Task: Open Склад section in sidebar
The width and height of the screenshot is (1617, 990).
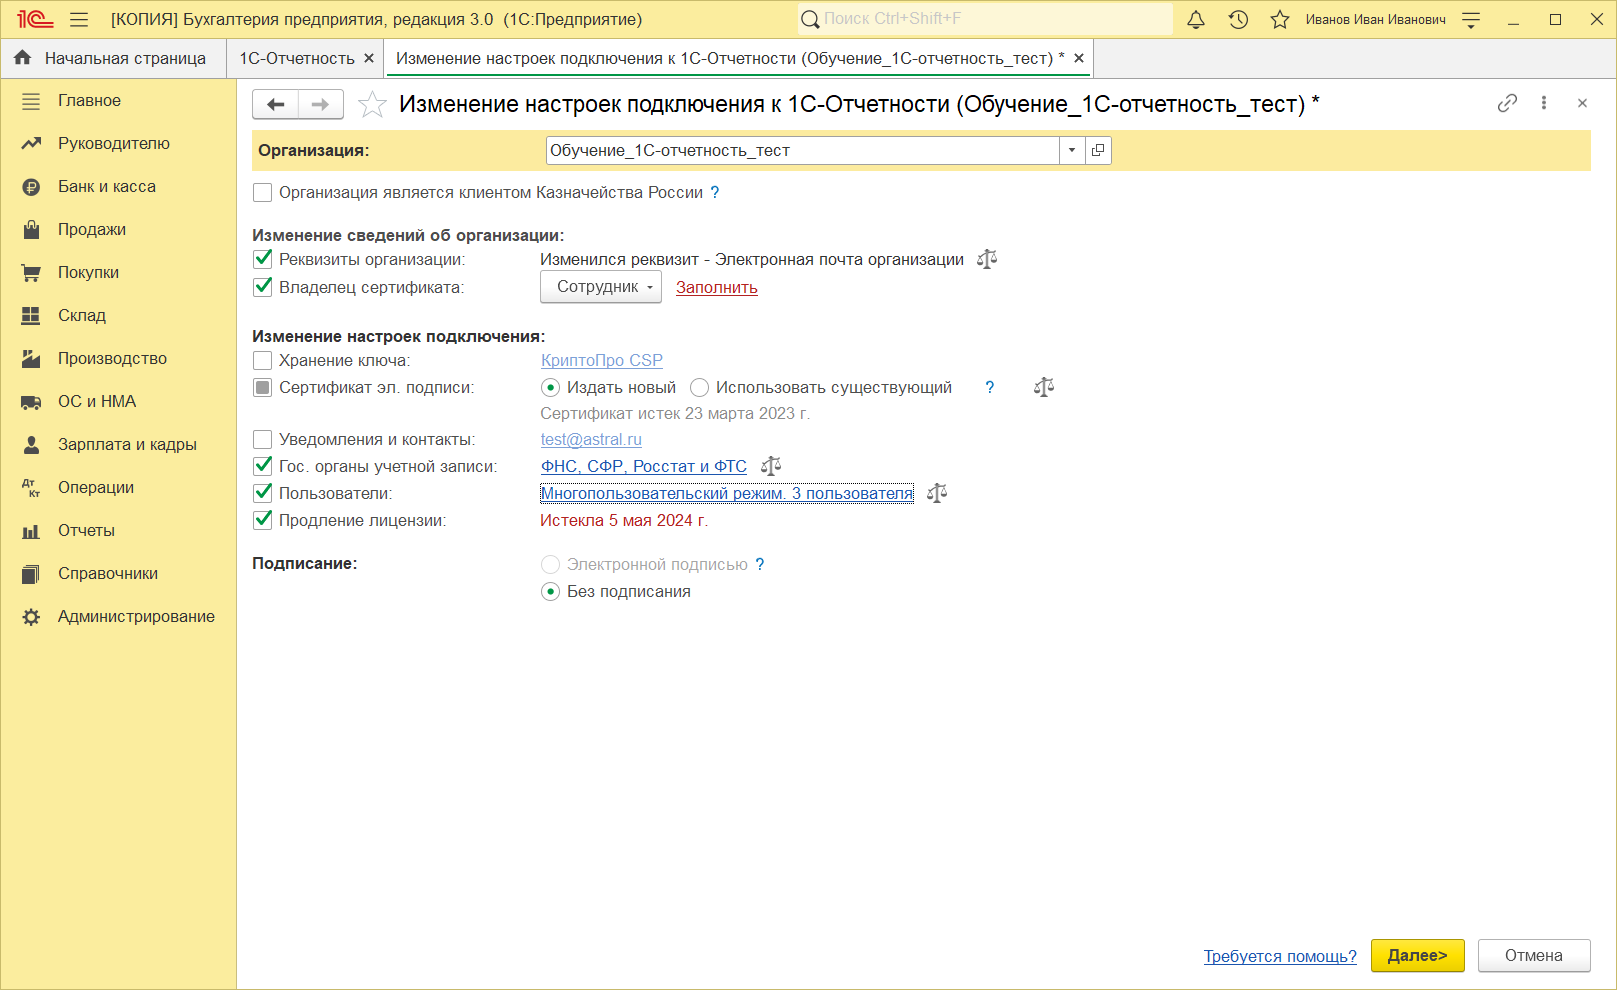Action: (118, 316)
